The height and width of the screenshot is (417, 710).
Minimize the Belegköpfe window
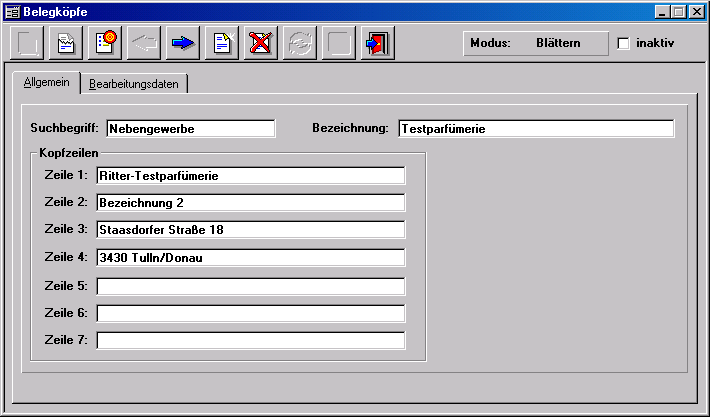pos(662,12)
